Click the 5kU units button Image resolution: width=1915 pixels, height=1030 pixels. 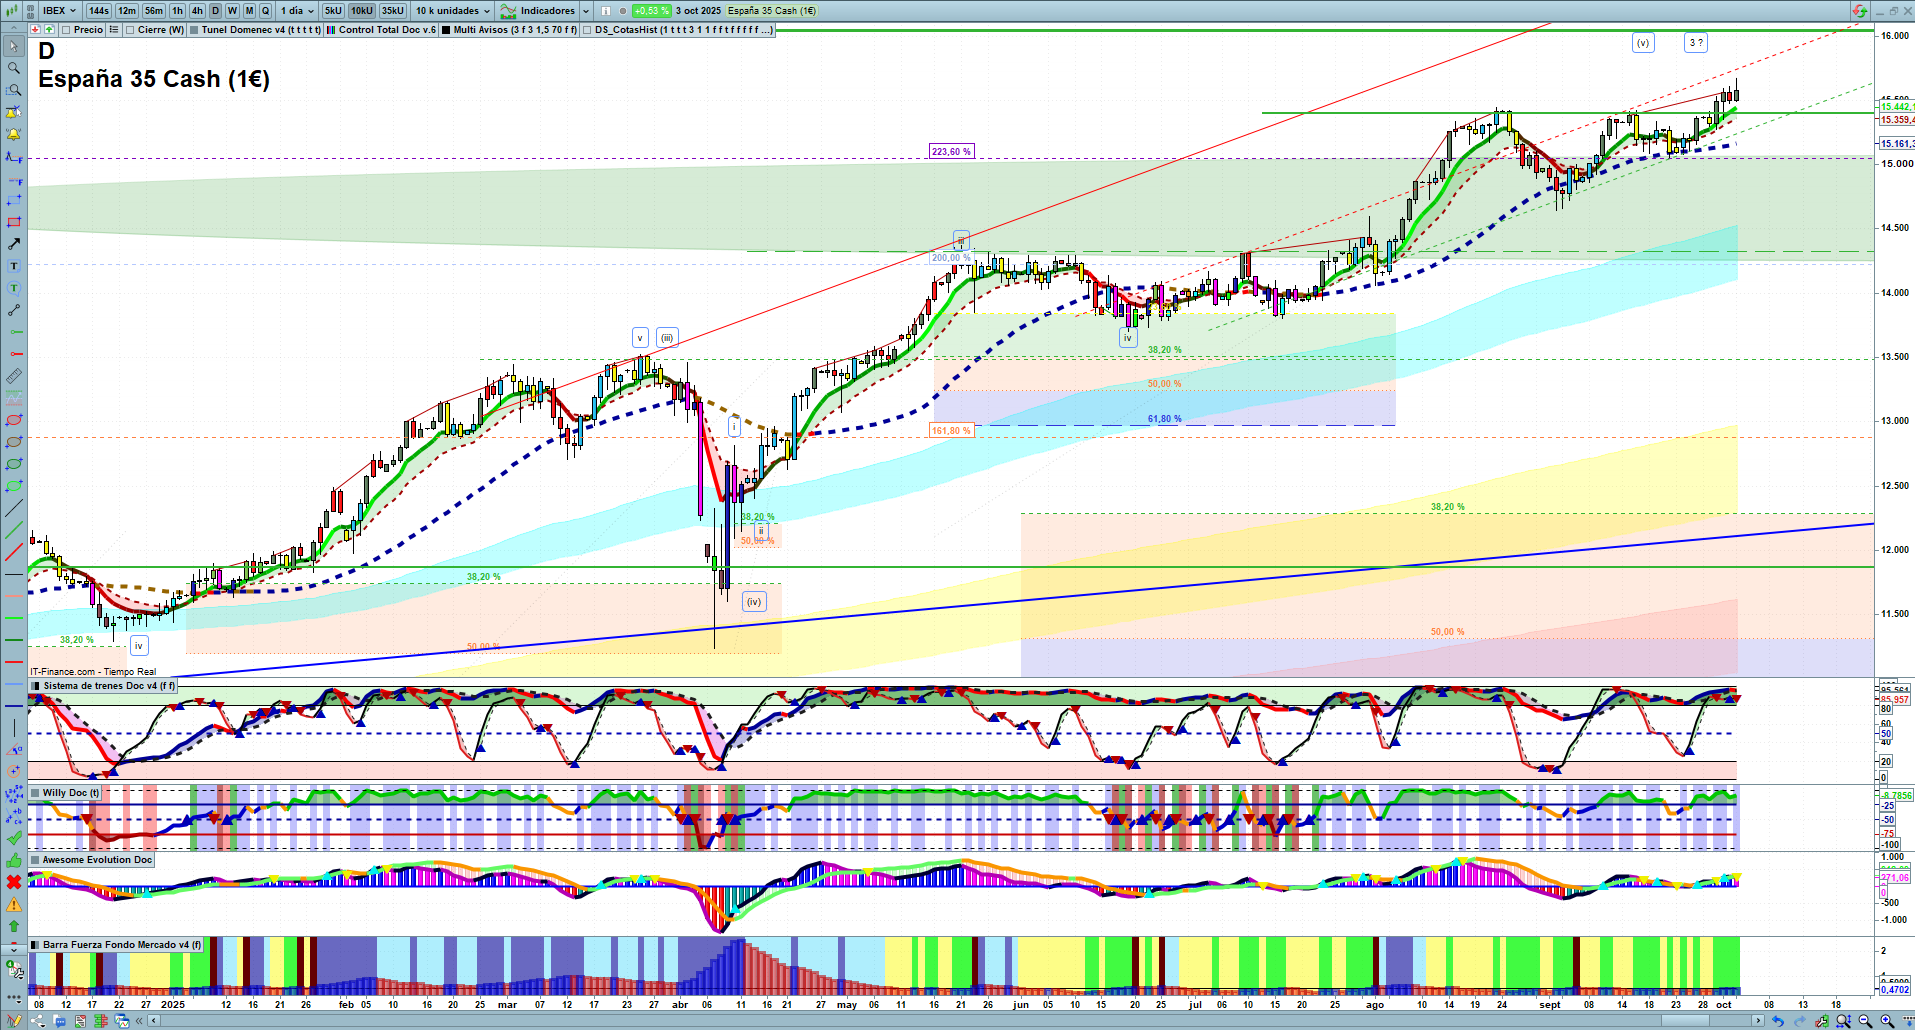333,11
